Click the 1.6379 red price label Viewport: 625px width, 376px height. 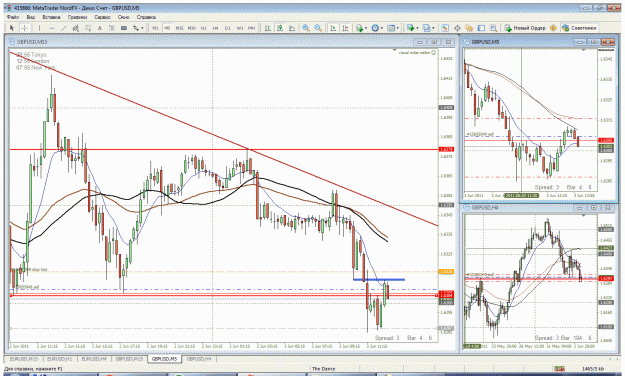click(x=446, y=149)
